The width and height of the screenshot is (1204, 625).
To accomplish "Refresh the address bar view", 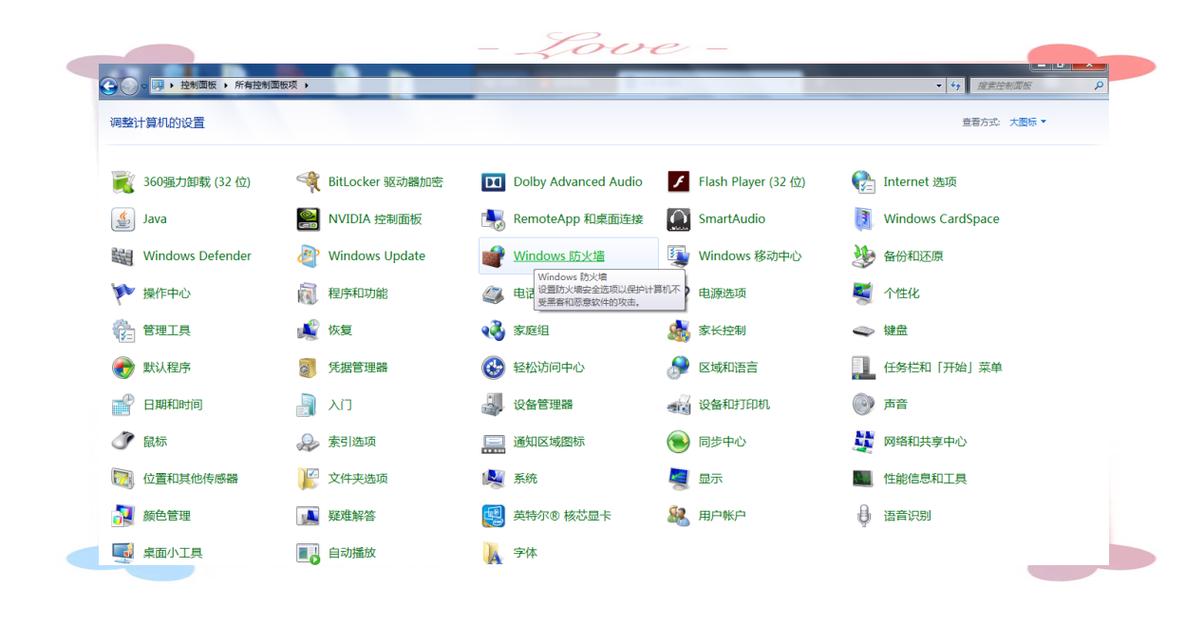I will tap(956, 86).
